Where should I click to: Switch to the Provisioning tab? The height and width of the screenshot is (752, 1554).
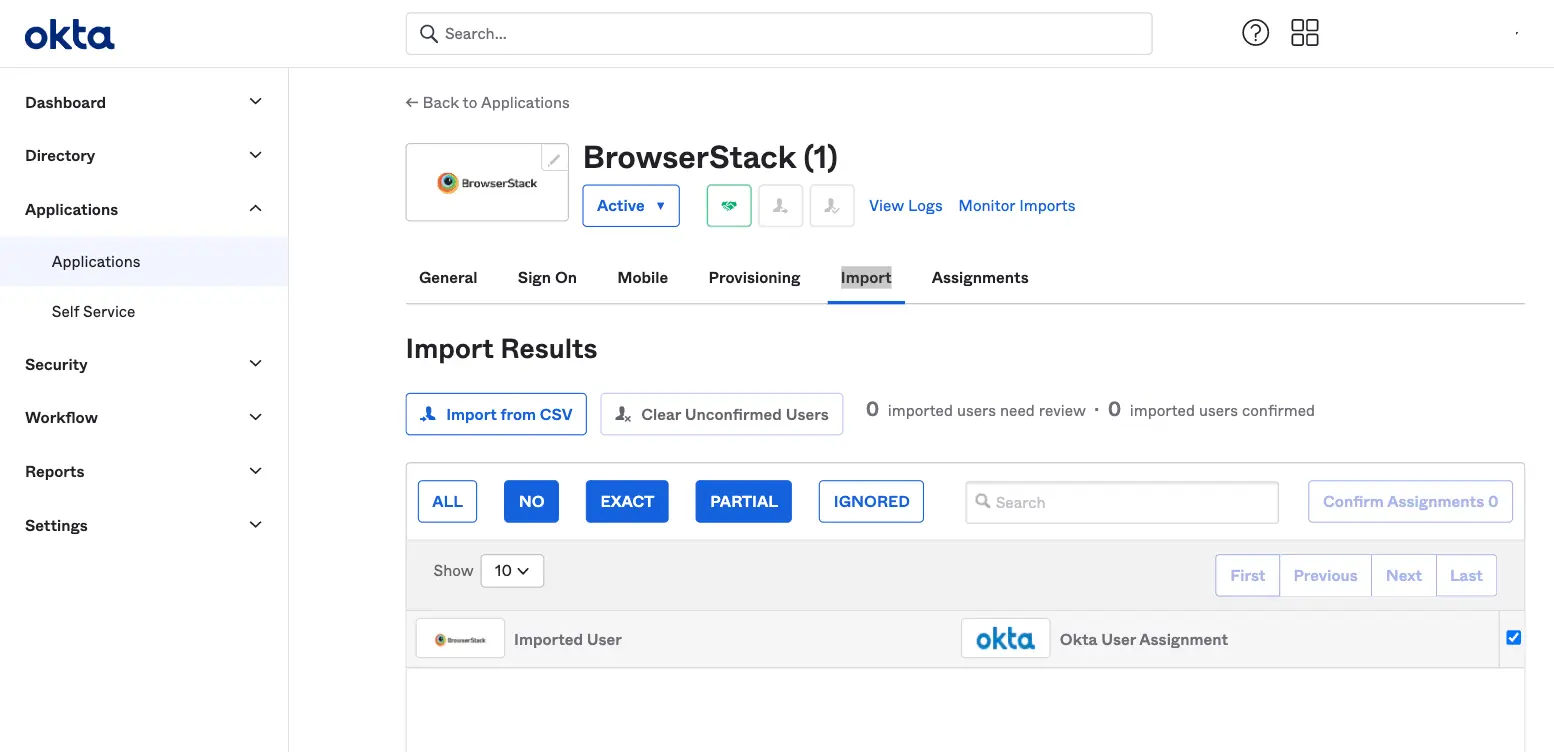[x=754, y=278]
